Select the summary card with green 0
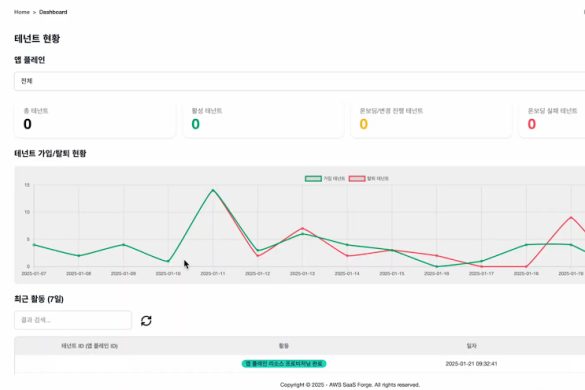The height and width of the screenshot is (390, 585). point(263,119)
